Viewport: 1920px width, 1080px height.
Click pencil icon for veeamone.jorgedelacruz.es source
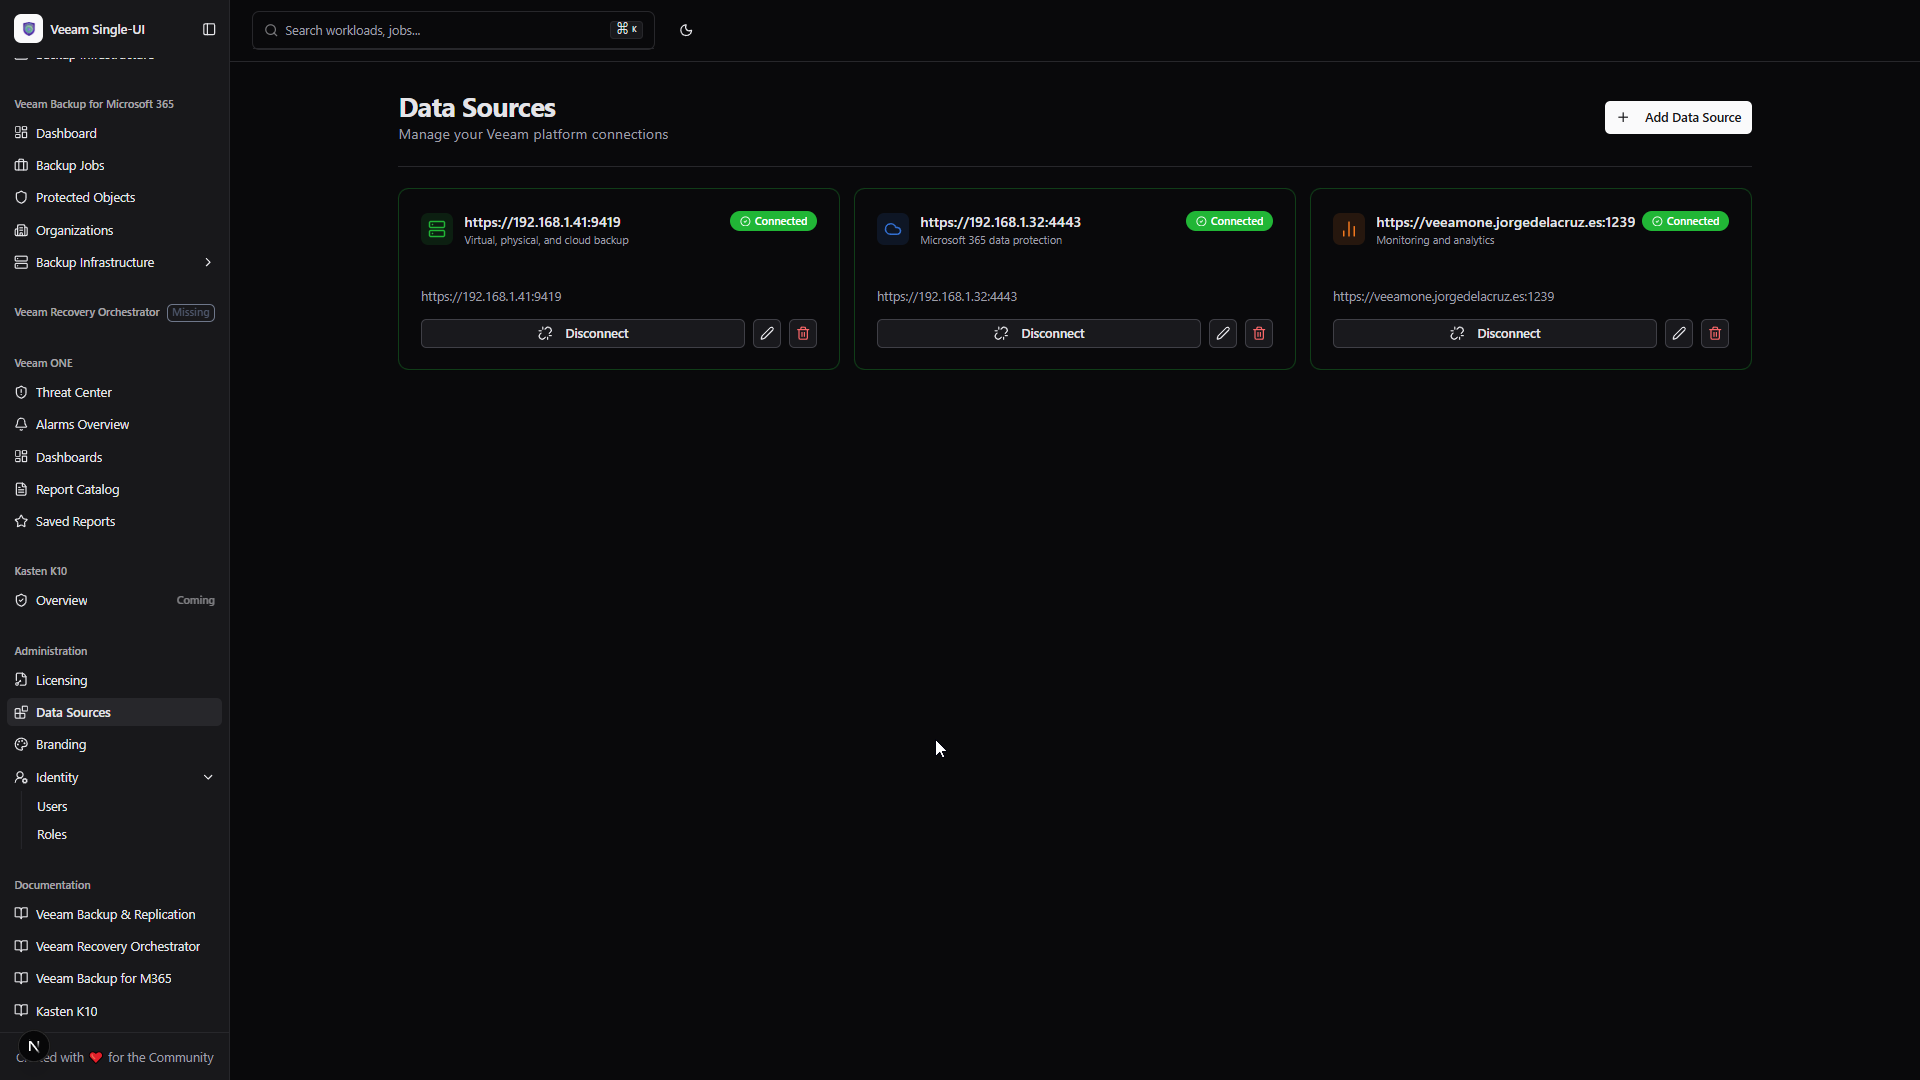[x=1679, y=334]
